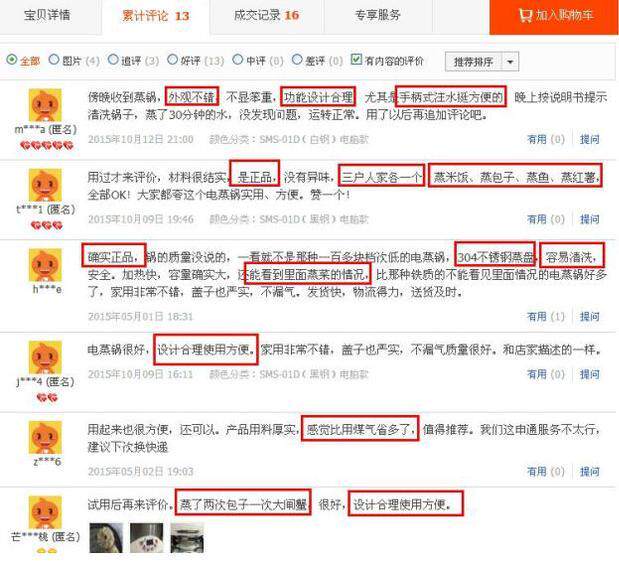Viewport: 619px width, 561px height.
Task: Open the 成交记录 16 tab
Action: [x=266, y=15]
